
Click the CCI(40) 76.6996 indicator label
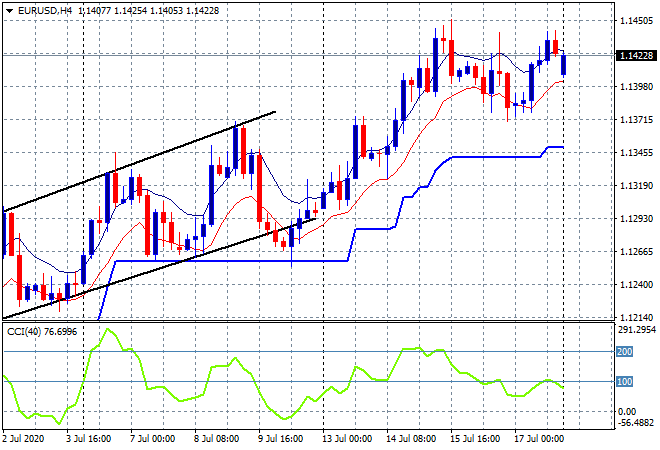point(42,332)
